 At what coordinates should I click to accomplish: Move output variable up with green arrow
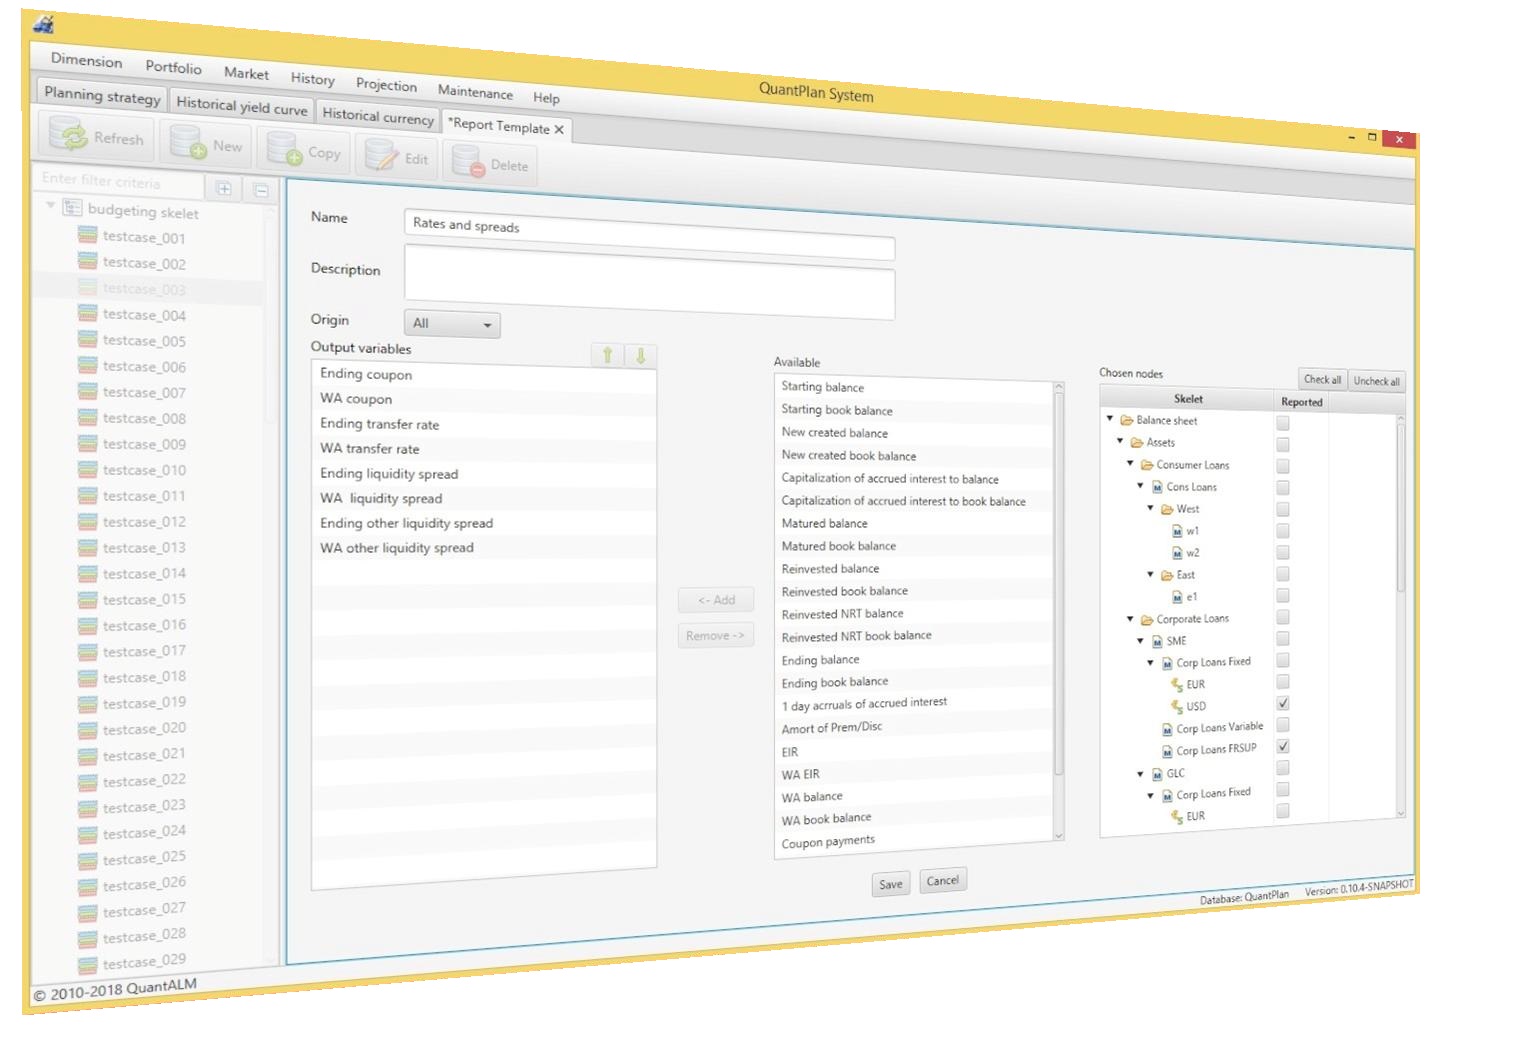[x=607, y=354]
